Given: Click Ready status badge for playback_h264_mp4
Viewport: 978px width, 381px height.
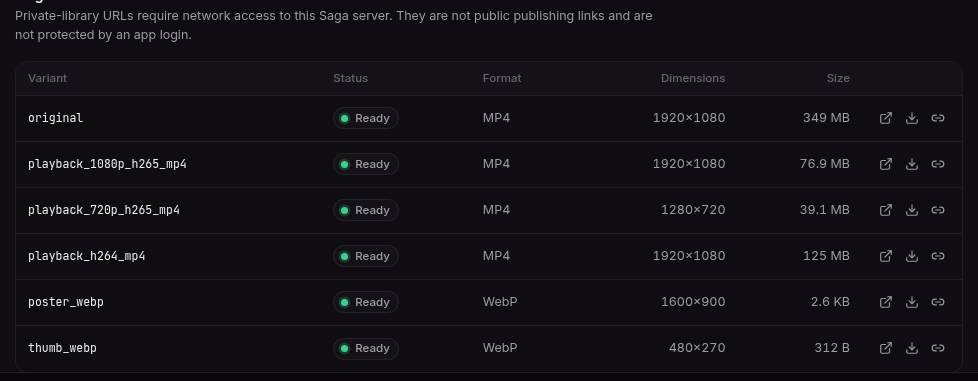Looking at the screenshot, I should tap(366, 256).
